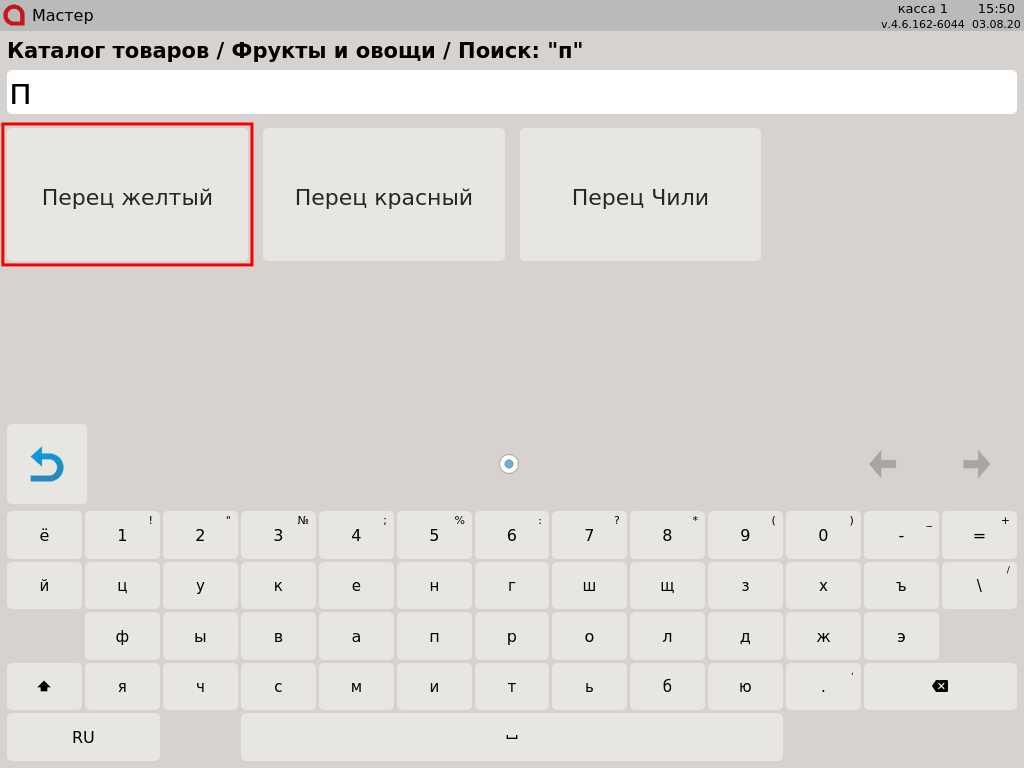1024x768 pixels.
Task: Type the letter е on the keyboard
Action: [x=356, y=586]
